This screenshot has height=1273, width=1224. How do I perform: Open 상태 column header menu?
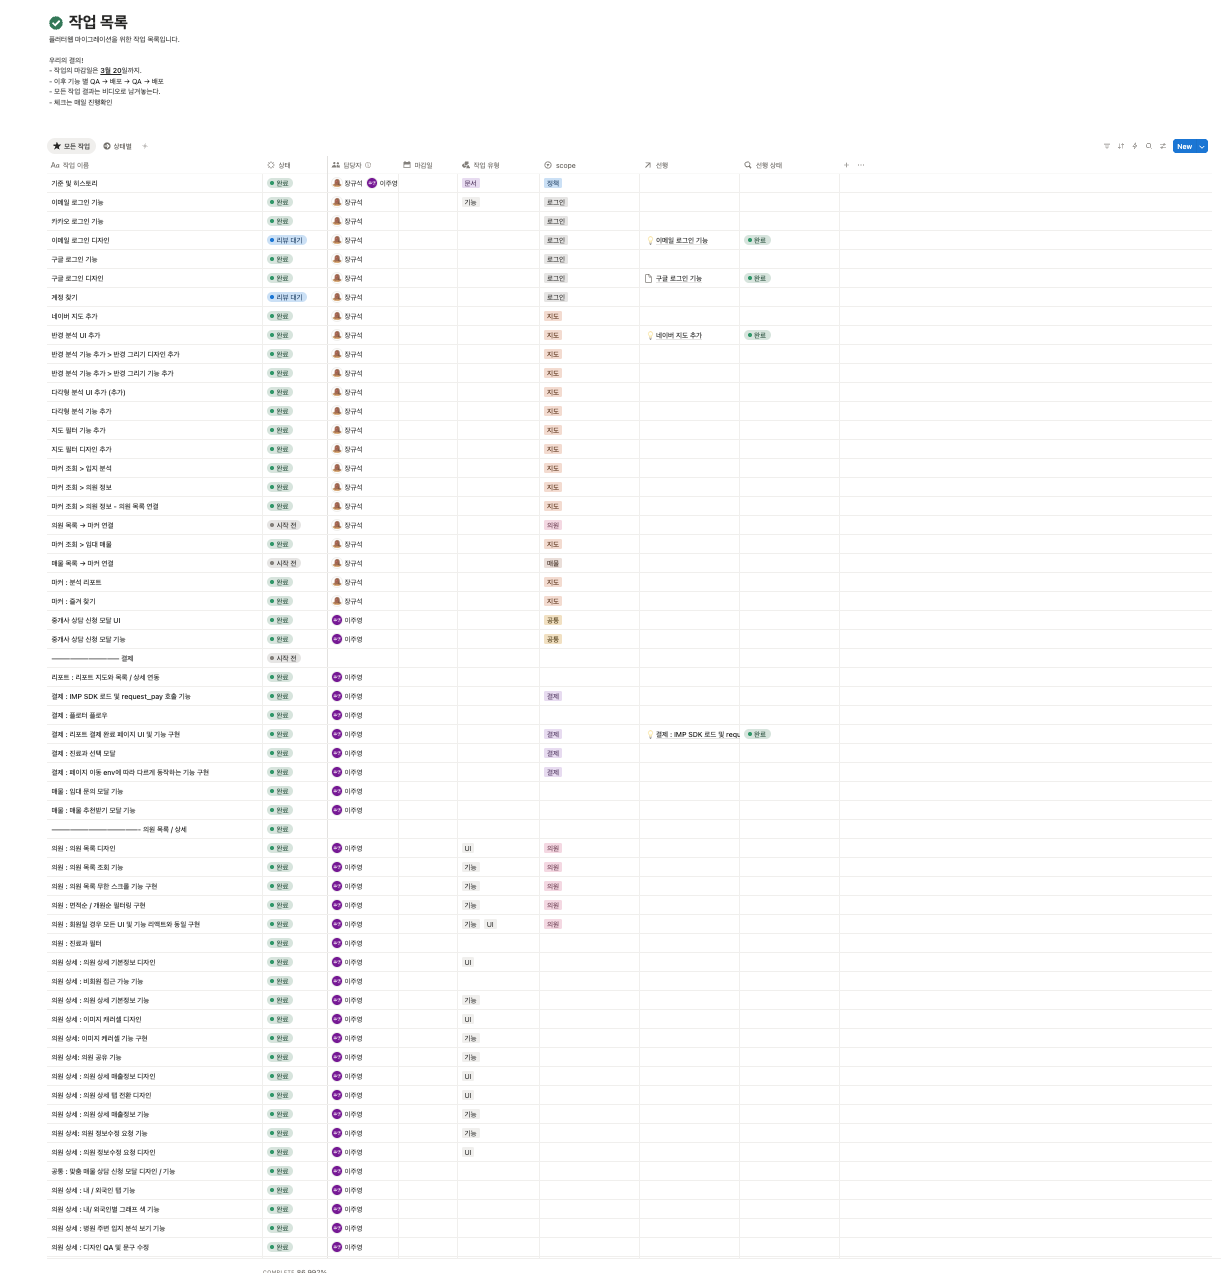pyautogui.click(x=295, y=165)
